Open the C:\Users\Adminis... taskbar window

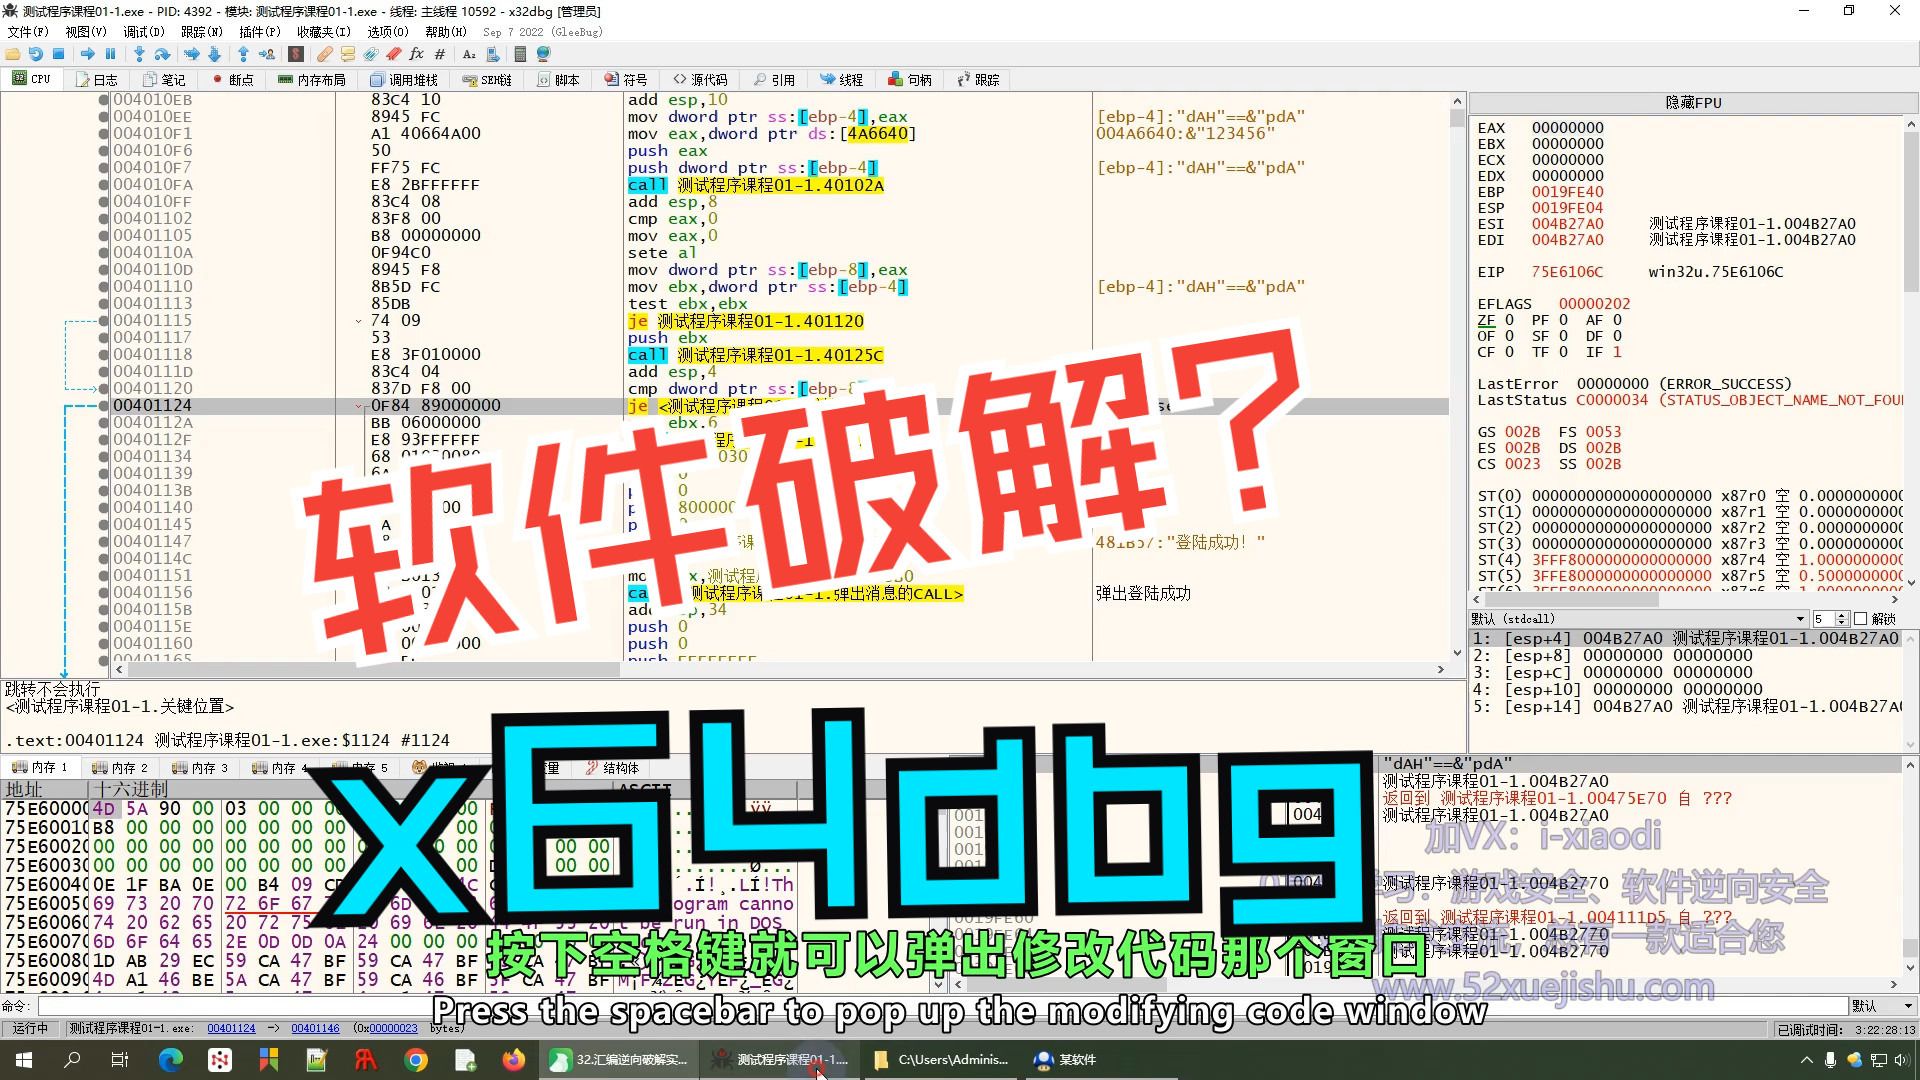[x=941, y=1059]
